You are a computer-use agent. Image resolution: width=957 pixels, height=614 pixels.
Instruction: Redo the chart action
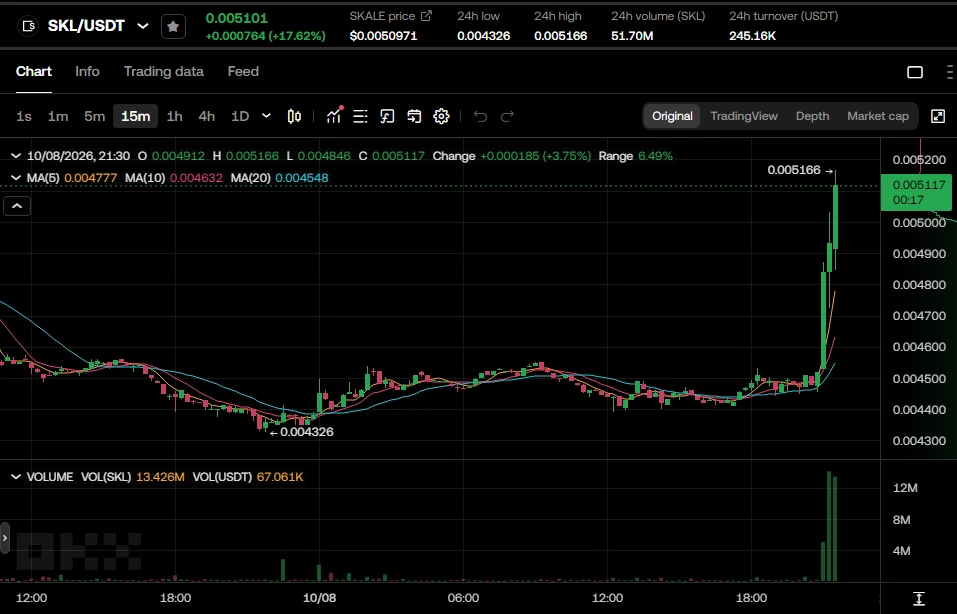pos(507,116)
